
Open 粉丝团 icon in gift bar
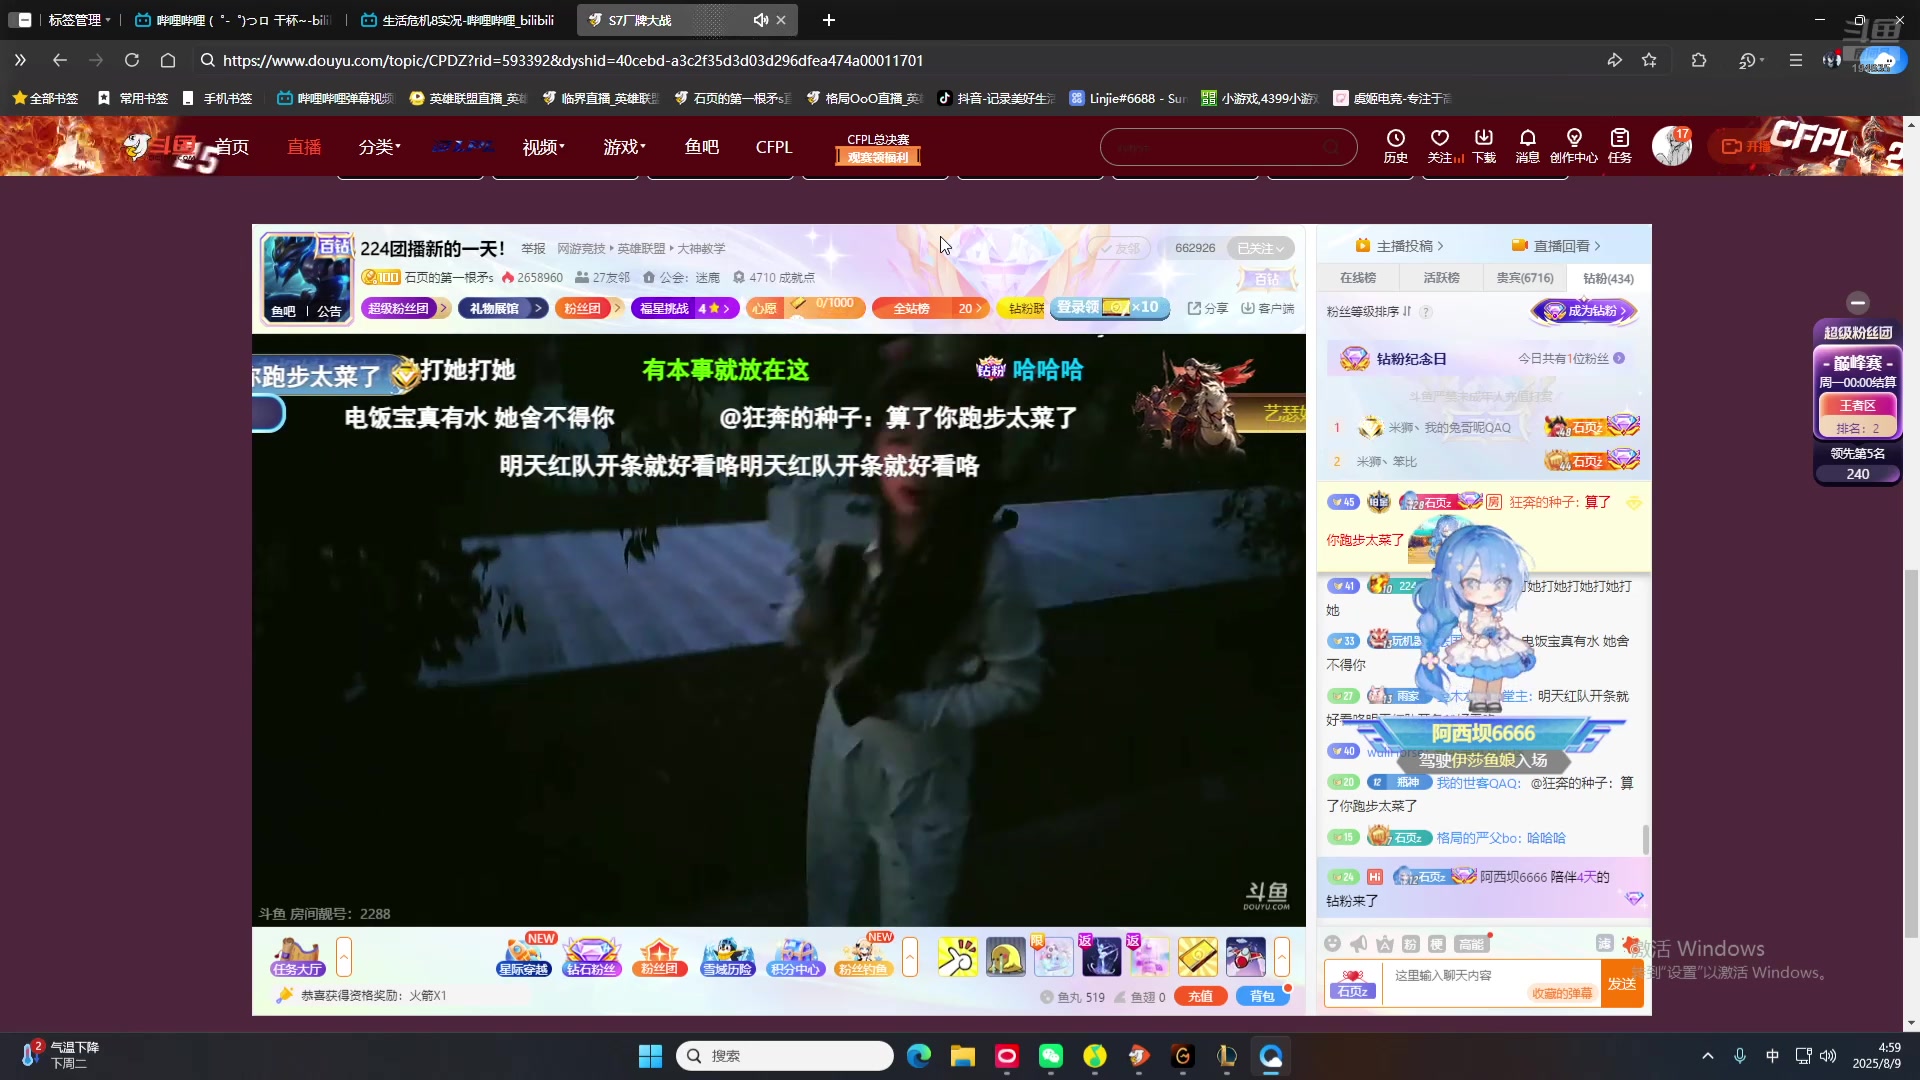(x=660, y=957)
